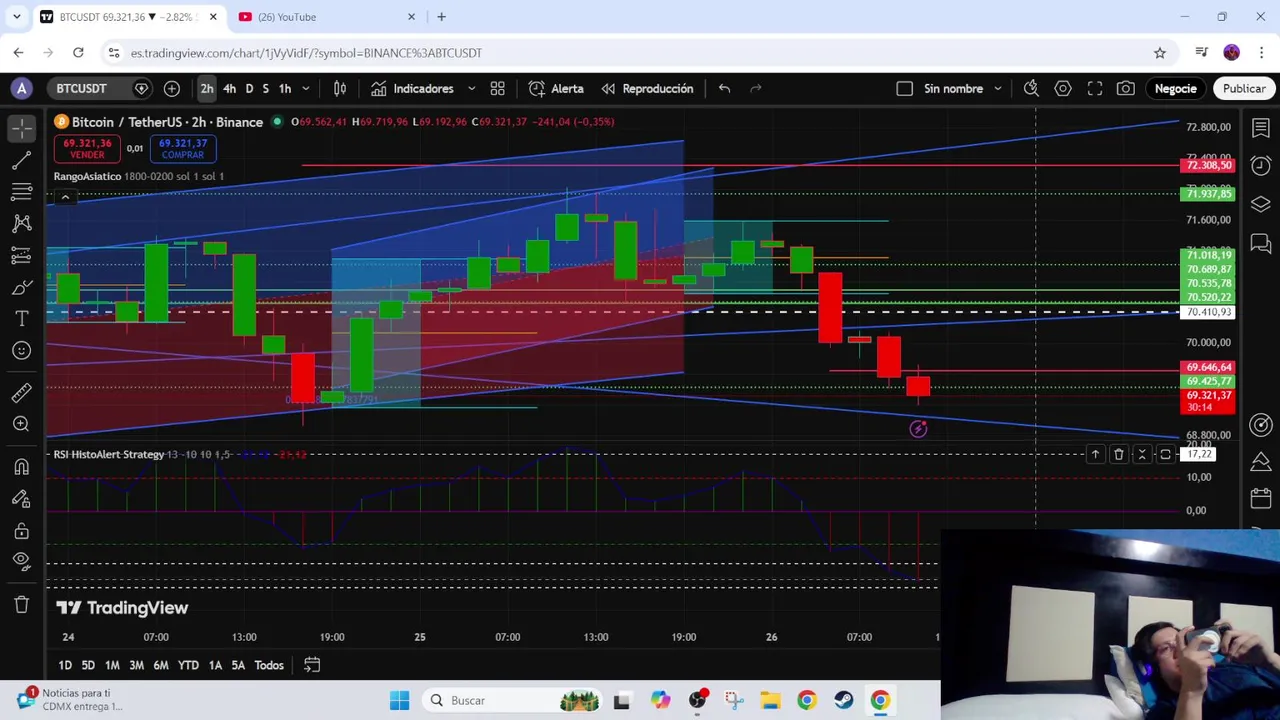The width and height of the screenshot is (1280, 720).
Task: Expand the timeframe interval dropdown
Action: [306, 89]
